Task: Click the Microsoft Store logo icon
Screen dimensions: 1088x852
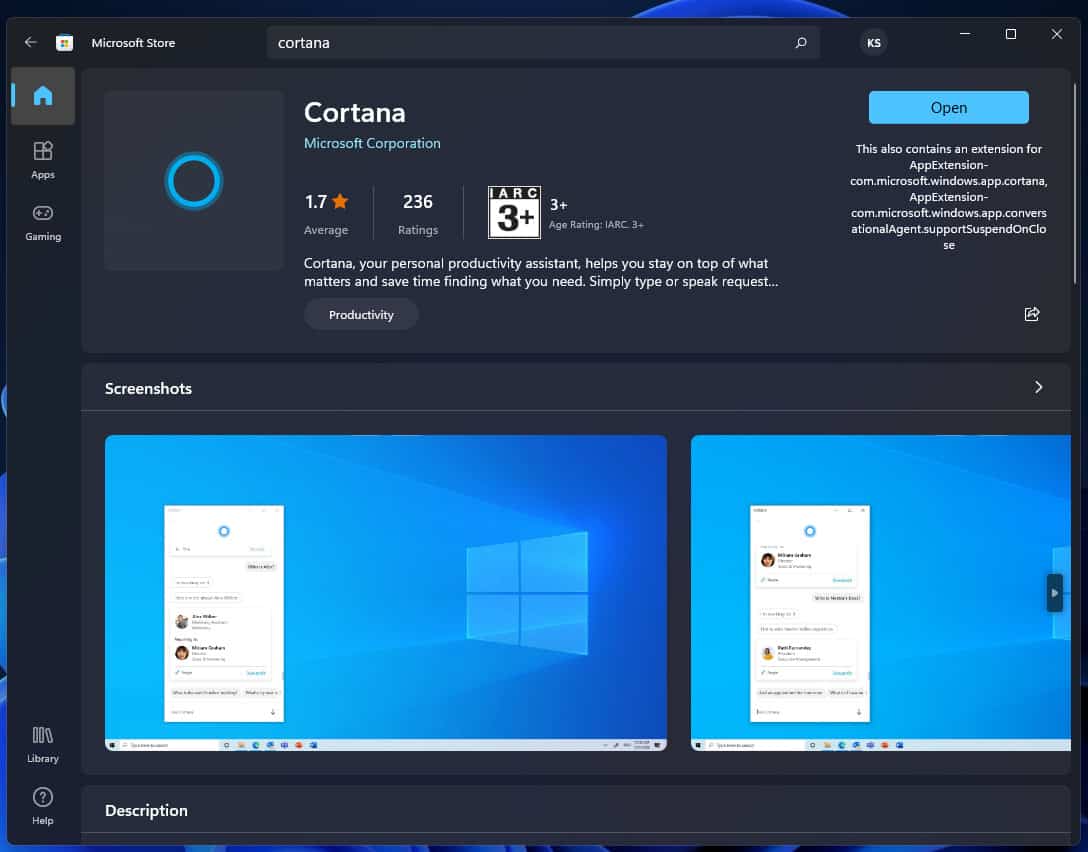Action: (65, 43)
